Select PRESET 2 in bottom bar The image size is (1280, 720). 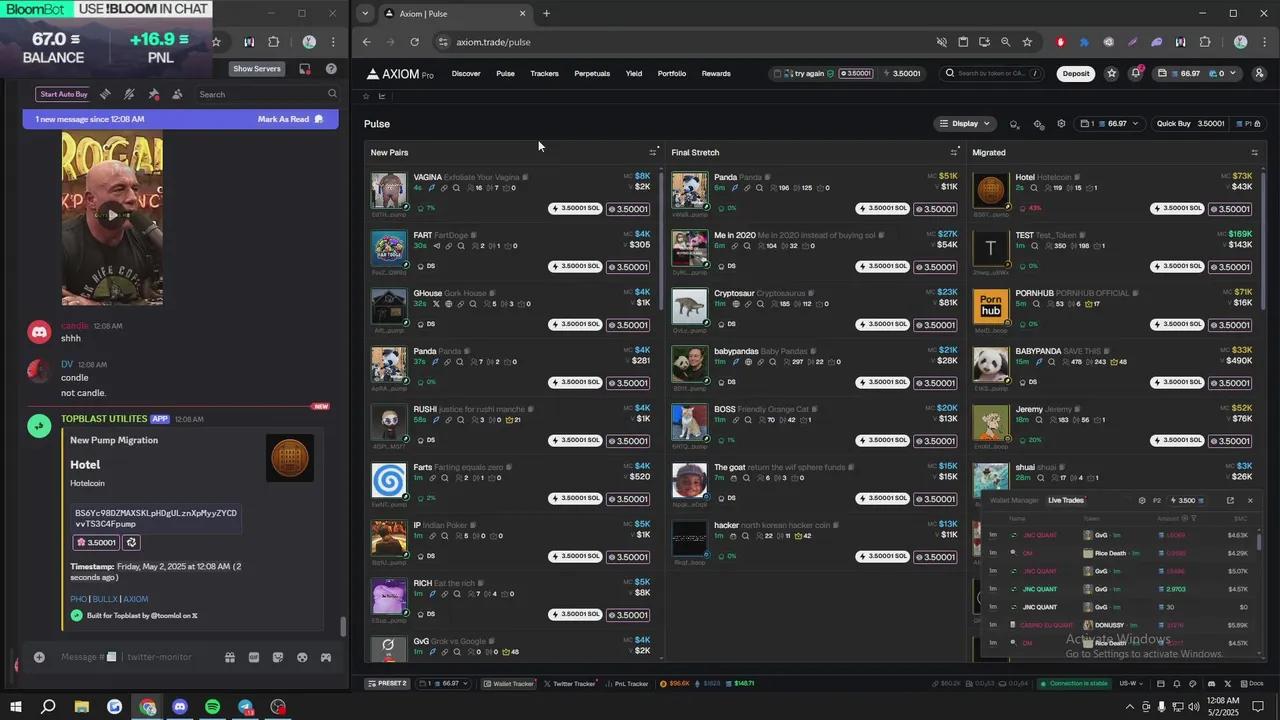[388, 684]
